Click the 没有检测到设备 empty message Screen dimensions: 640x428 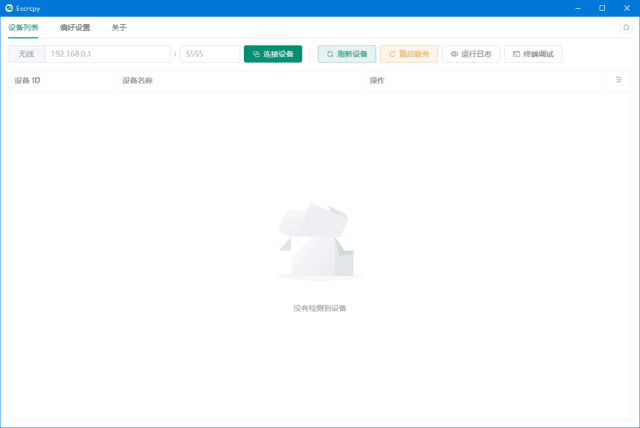319,308
